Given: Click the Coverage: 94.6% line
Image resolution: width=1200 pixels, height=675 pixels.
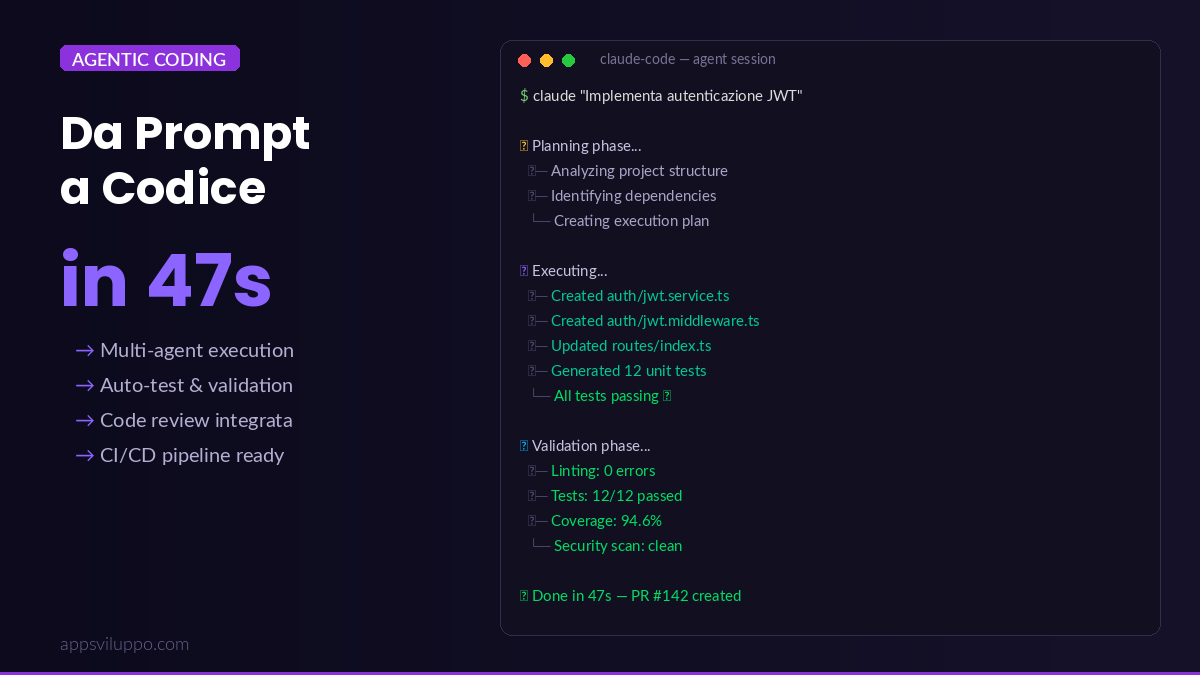Looking at the screenshot, I should [x=606, y=521].
